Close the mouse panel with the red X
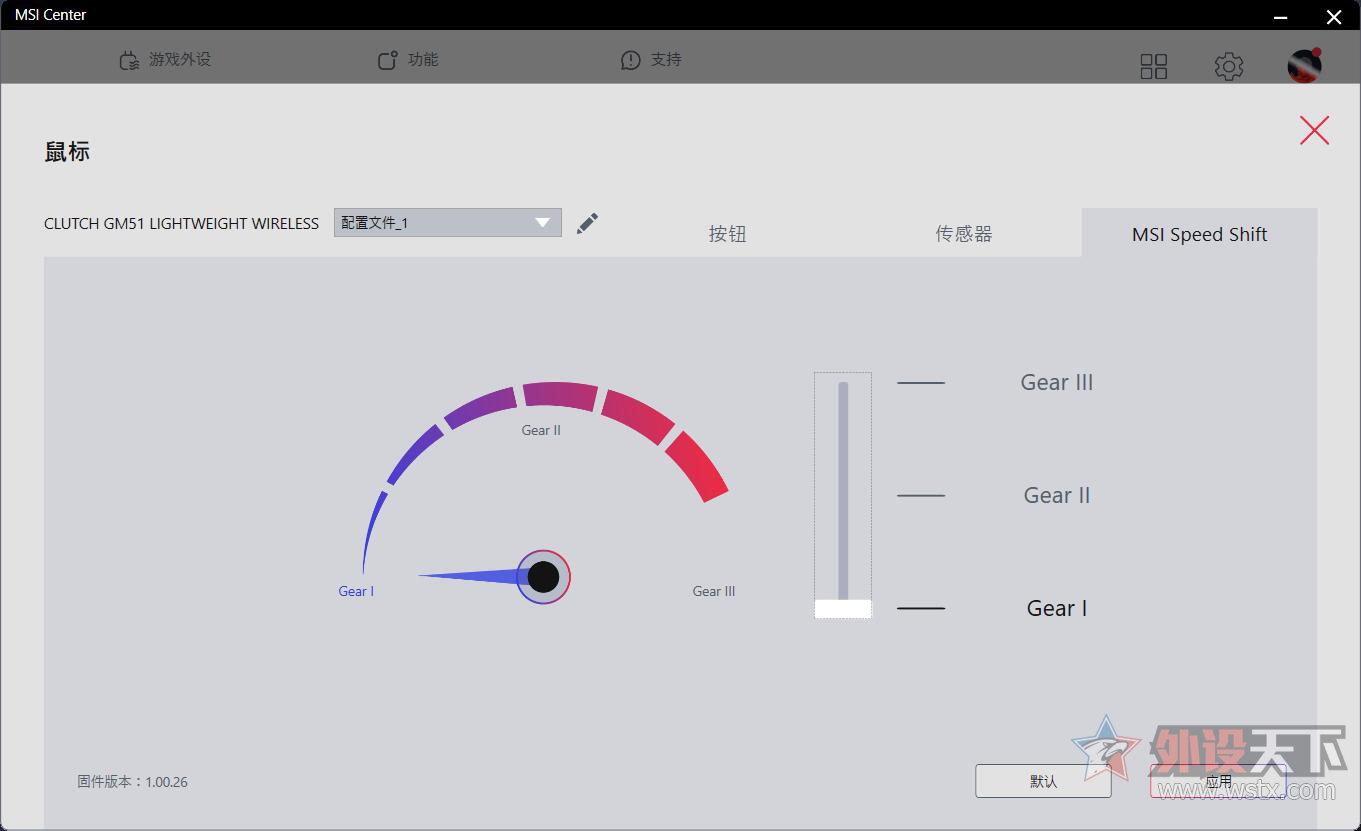Image resolution: width=1361 pixels, height=831 pixels. (x=1314, y=130)
